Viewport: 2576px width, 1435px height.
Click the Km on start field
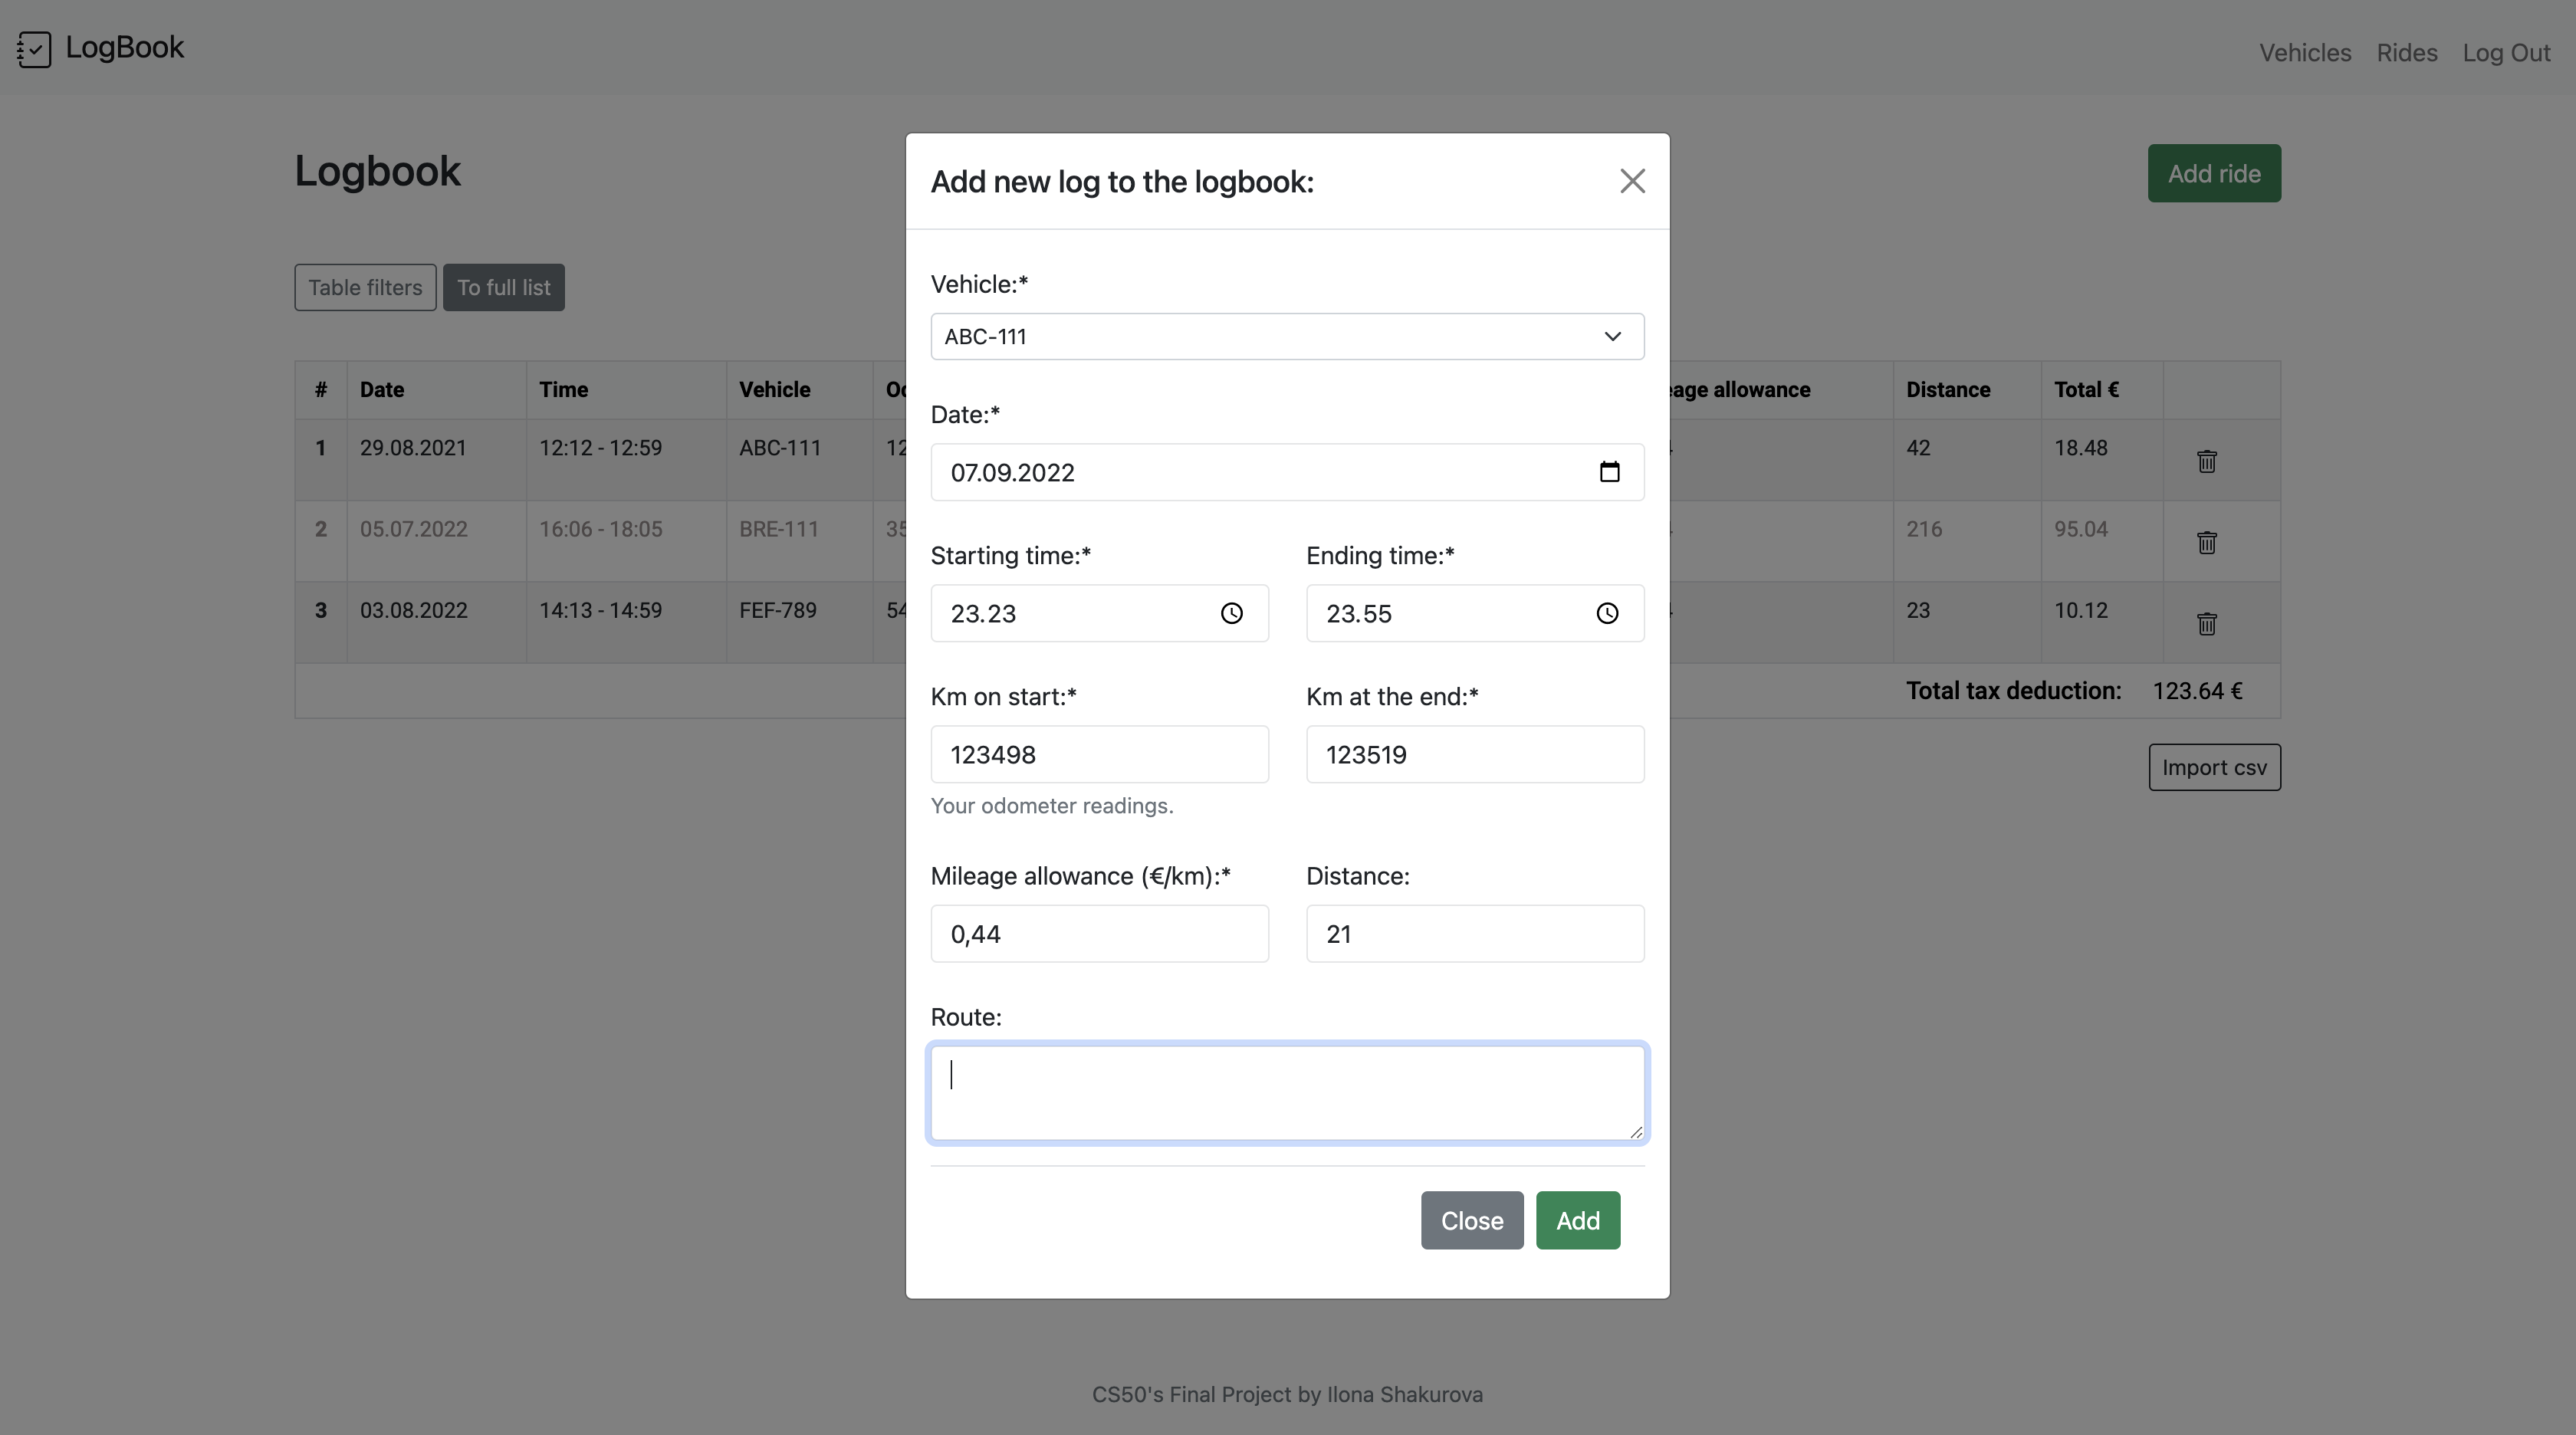1098,754
